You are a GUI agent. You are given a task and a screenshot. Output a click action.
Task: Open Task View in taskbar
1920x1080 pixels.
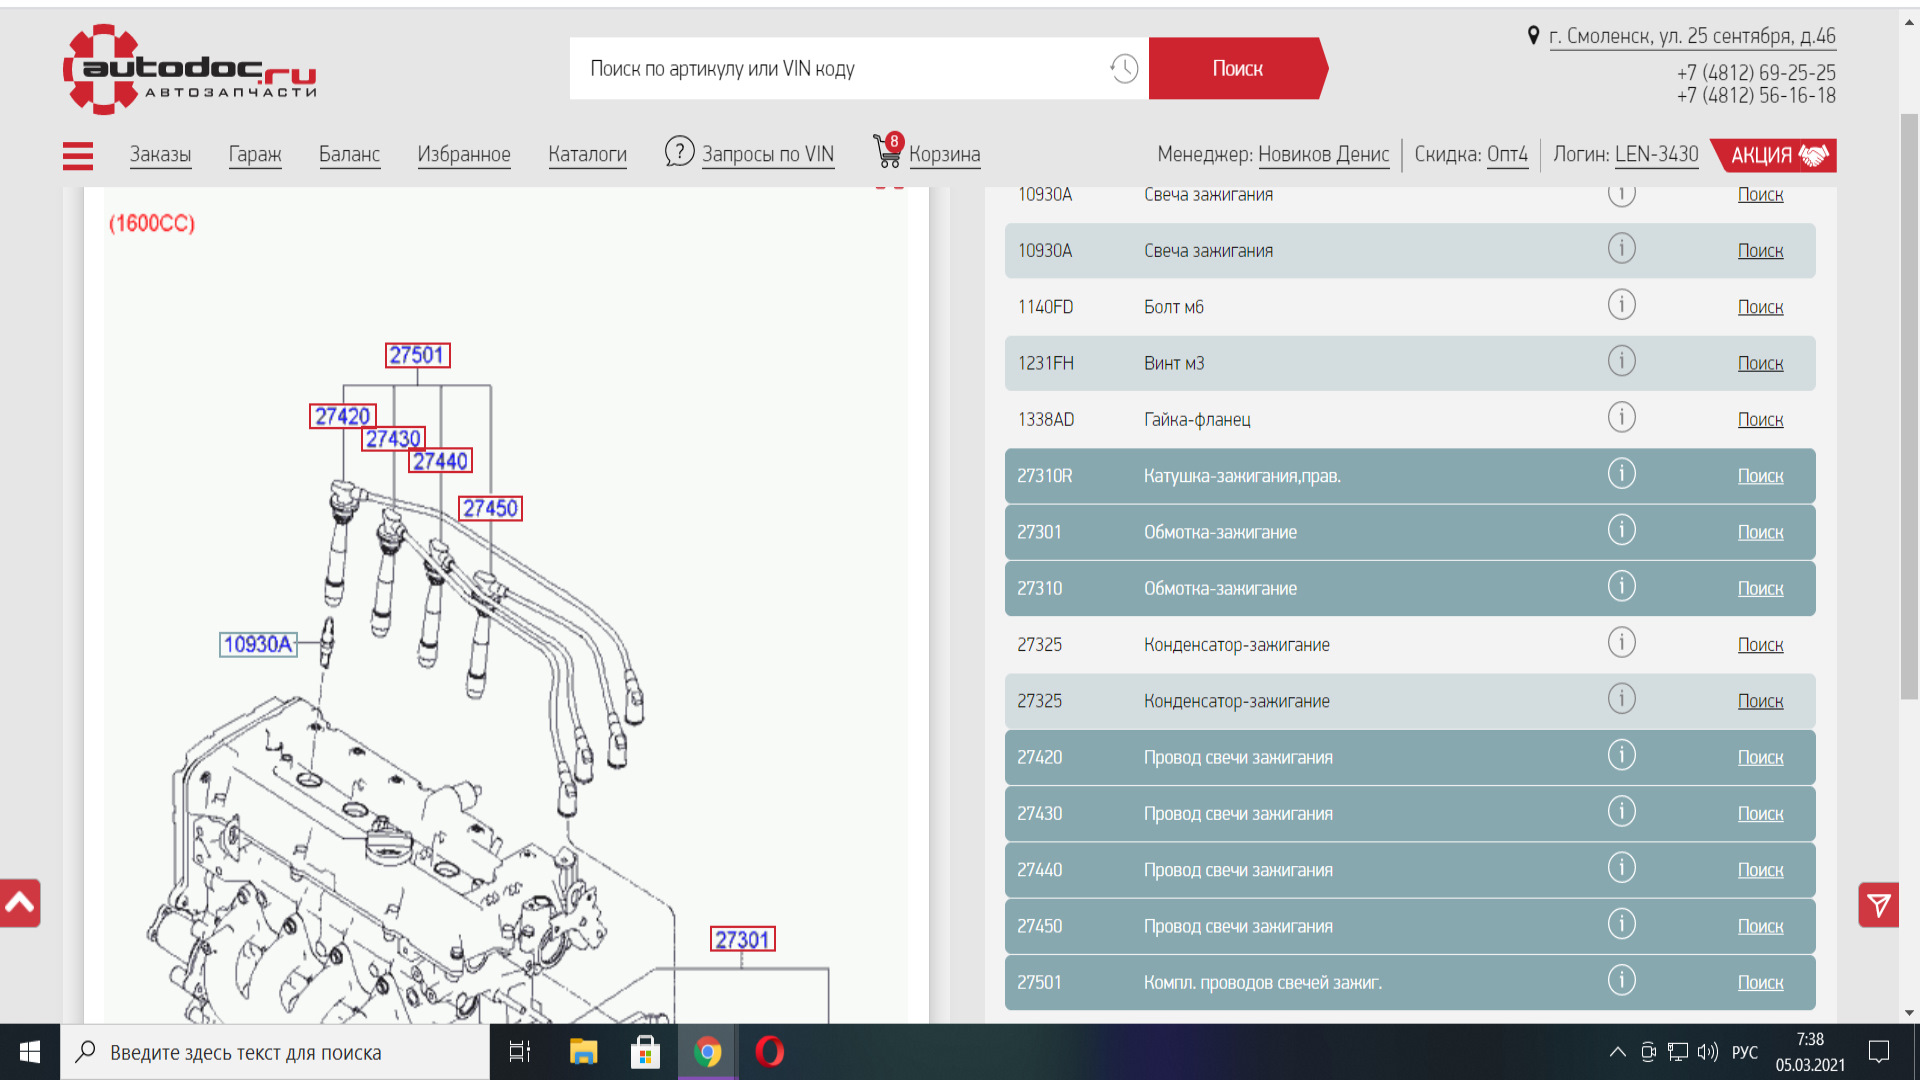pos(520,1052)
